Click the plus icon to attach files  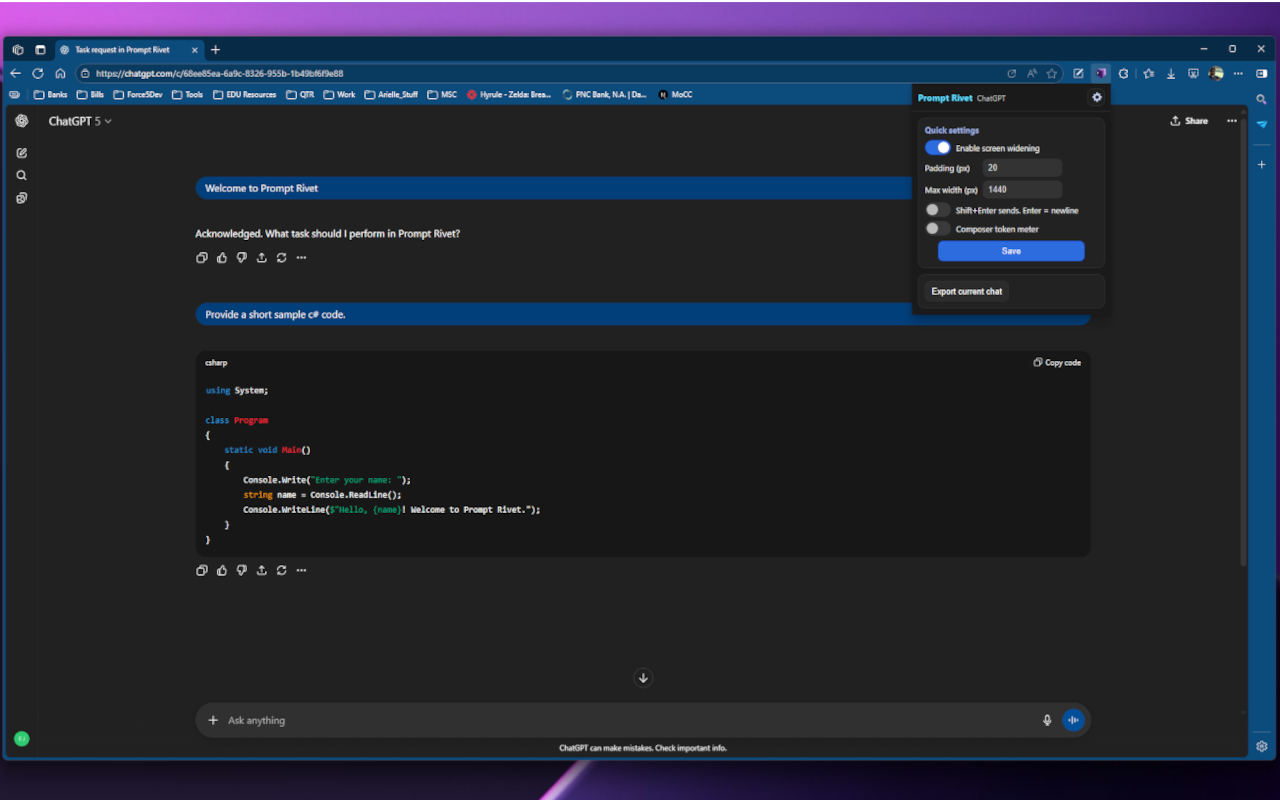[212, 720]
